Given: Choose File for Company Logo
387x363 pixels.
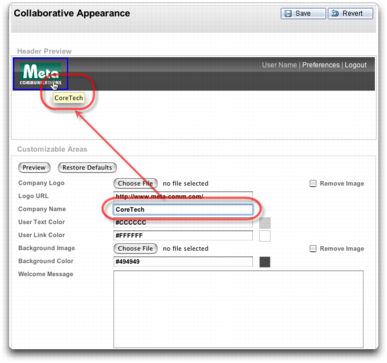Looking at the screenshot, I should [x=135, y=183].
